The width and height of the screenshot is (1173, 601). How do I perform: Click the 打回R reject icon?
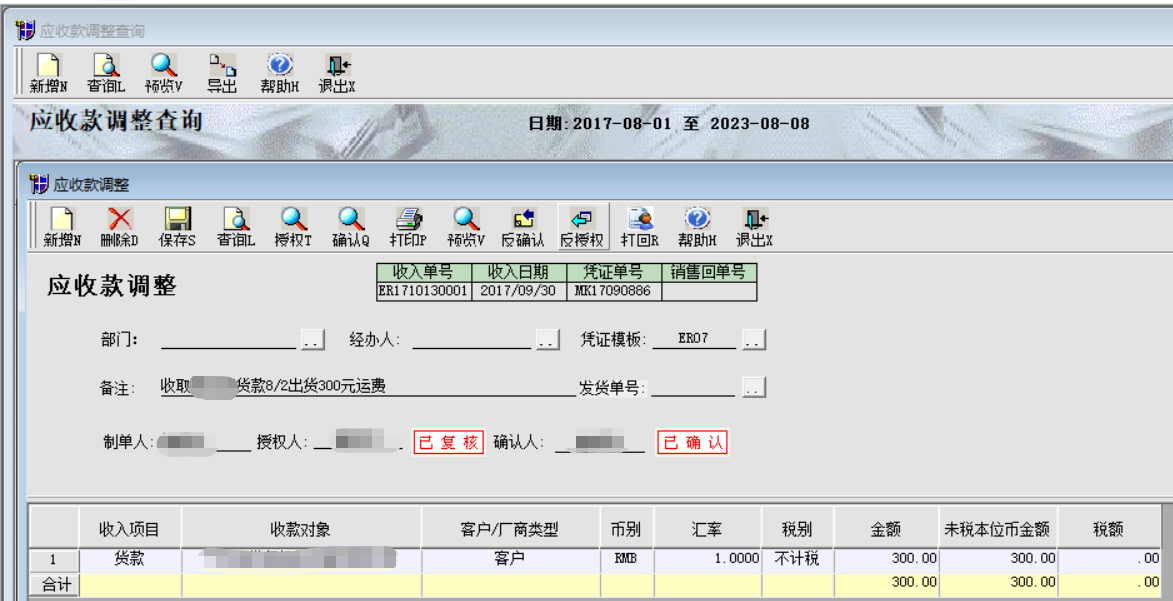[x=640, y=228]
